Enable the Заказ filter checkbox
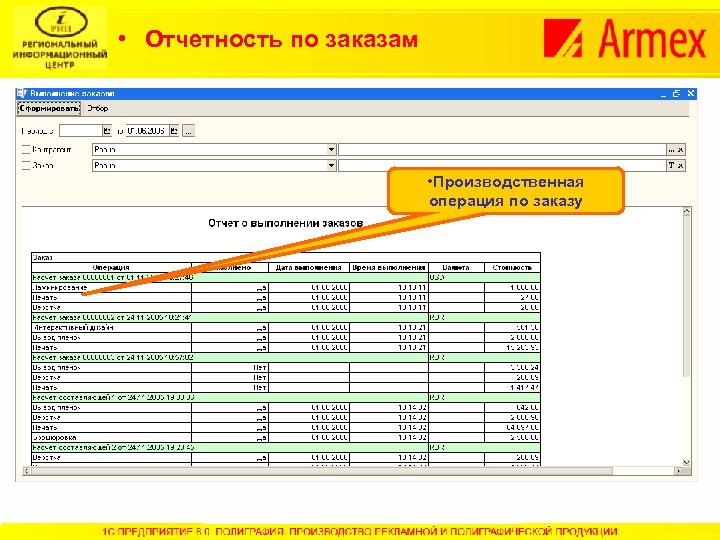720x540 pixels. tap(26, 165)
